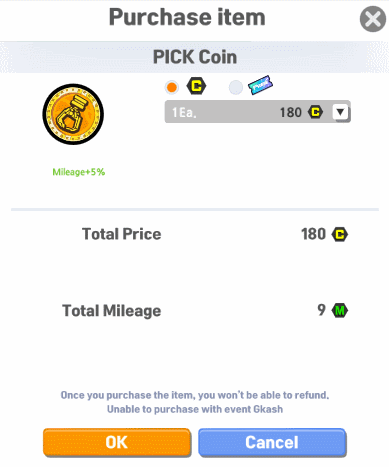Confirm purchase with the OK button
Image resolution: width=389 pixels, height=467 pixels.
tap(117, 442)
